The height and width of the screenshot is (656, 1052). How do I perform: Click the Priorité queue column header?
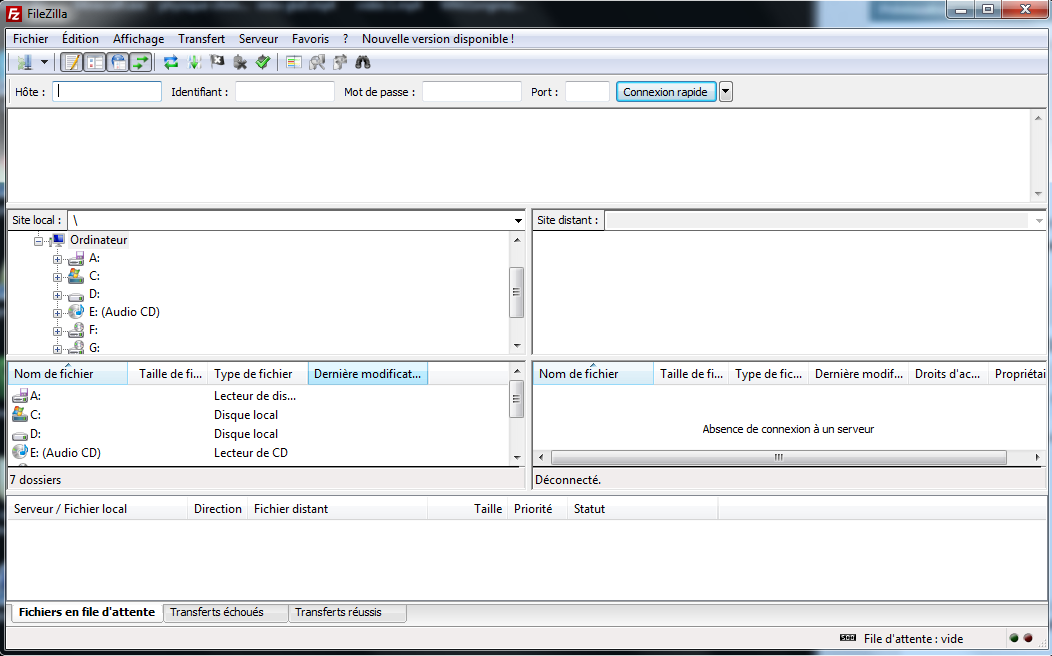click(537, 509)
